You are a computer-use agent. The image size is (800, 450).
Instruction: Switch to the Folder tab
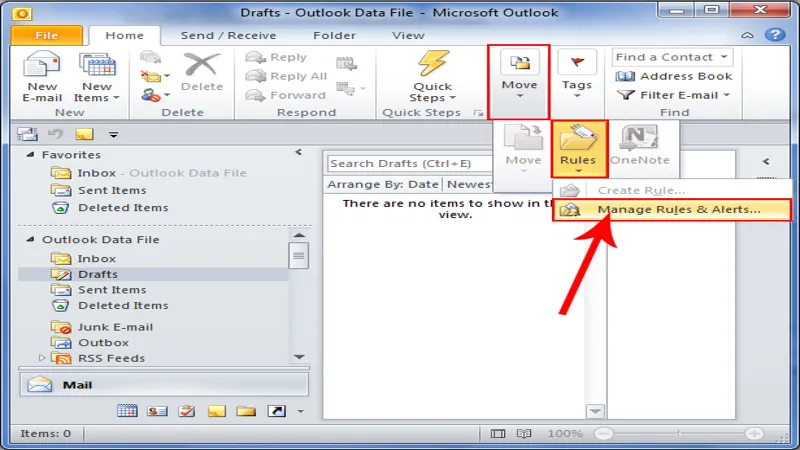click(x=334, y=35)
